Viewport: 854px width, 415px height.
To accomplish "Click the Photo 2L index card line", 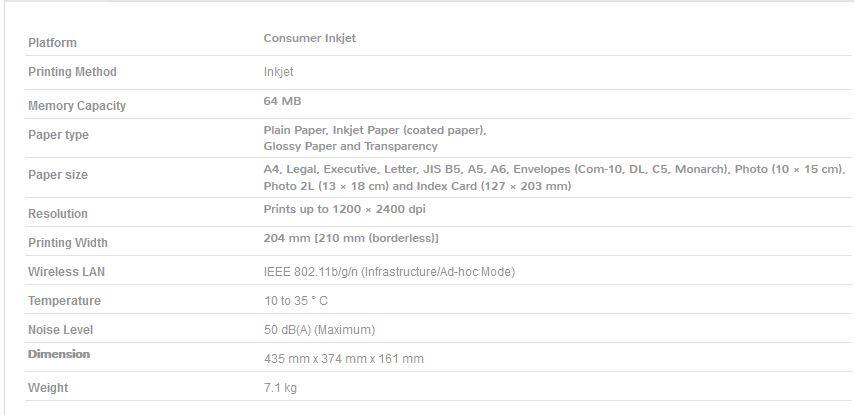I will click(x=417, y=186).
